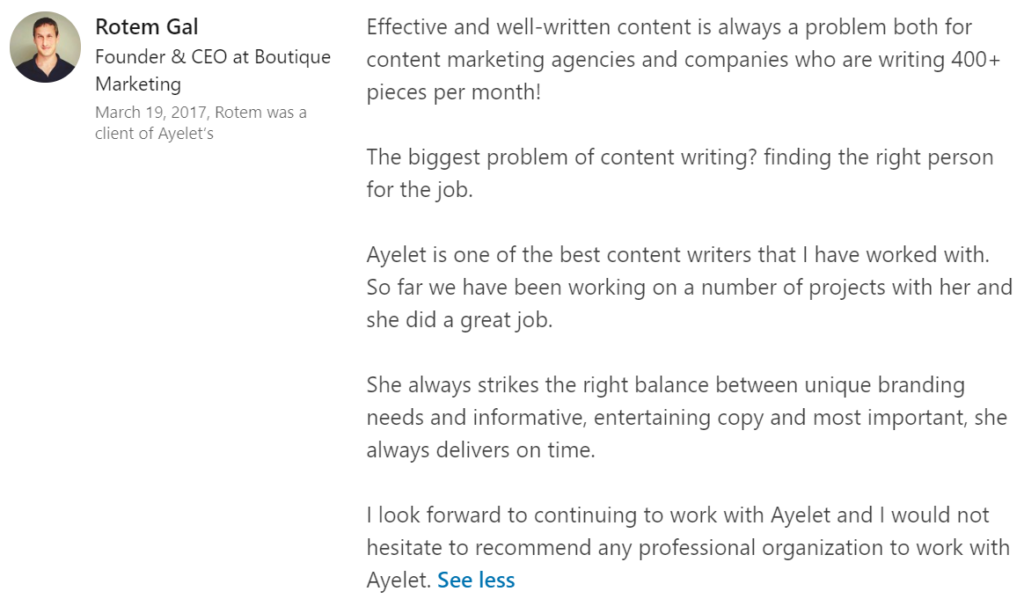The image size is (1024, 606).
Task: Click the client of Ayelet's text
Action: pyautogui.click(x=154, y=133)
